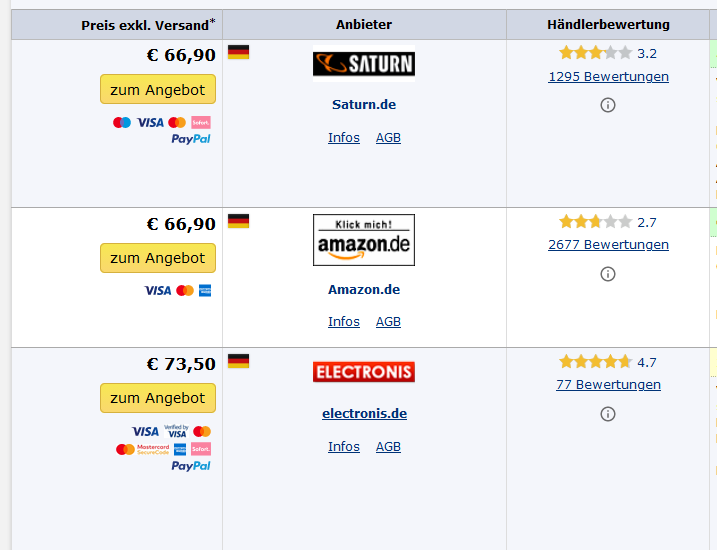Click the Händlerbewertung column header

pyautogui.click(x=608, y=24)
